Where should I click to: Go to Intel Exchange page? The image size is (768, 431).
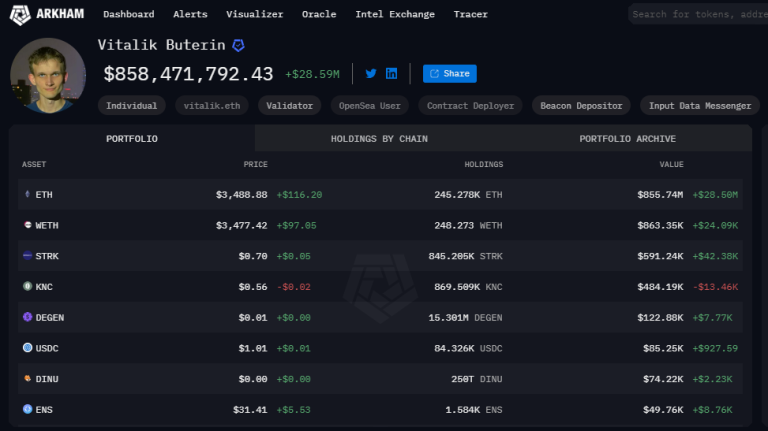coord(395,14)
